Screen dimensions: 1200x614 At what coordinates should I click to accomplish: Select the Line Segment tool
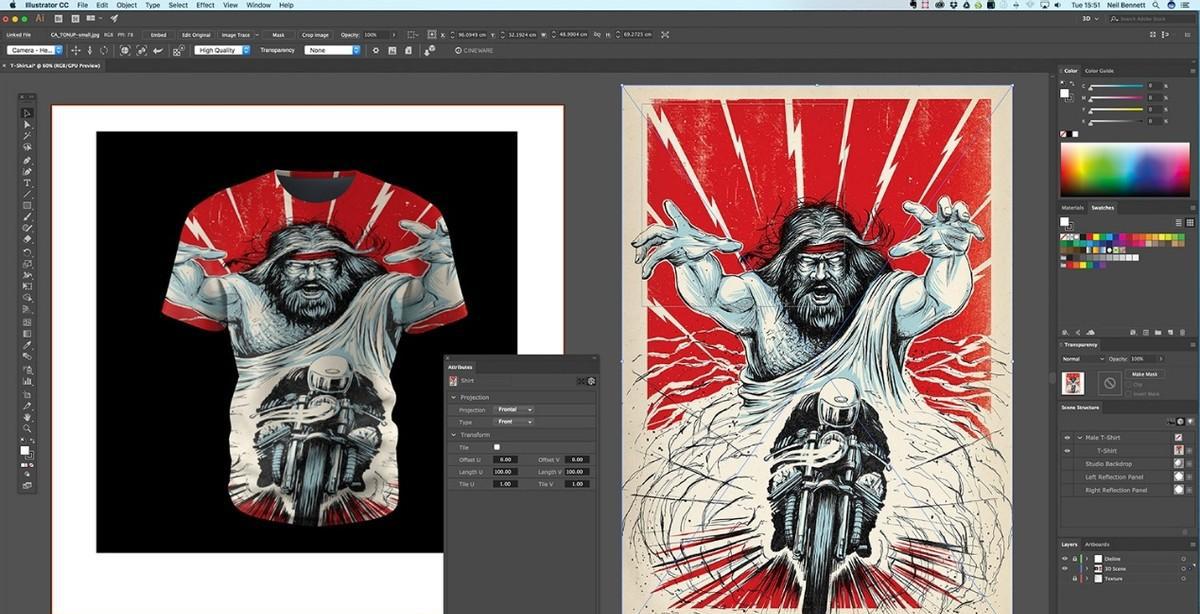click(27, 194)
